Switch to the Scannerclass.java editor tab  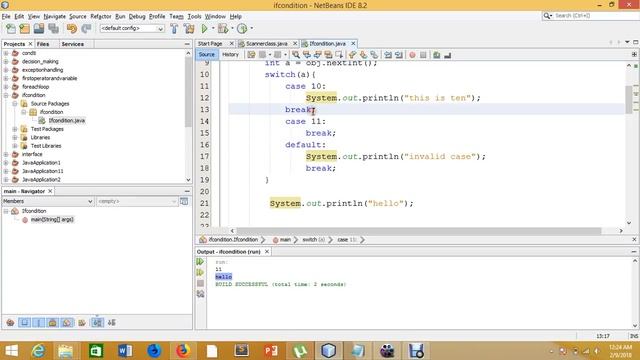267,44
